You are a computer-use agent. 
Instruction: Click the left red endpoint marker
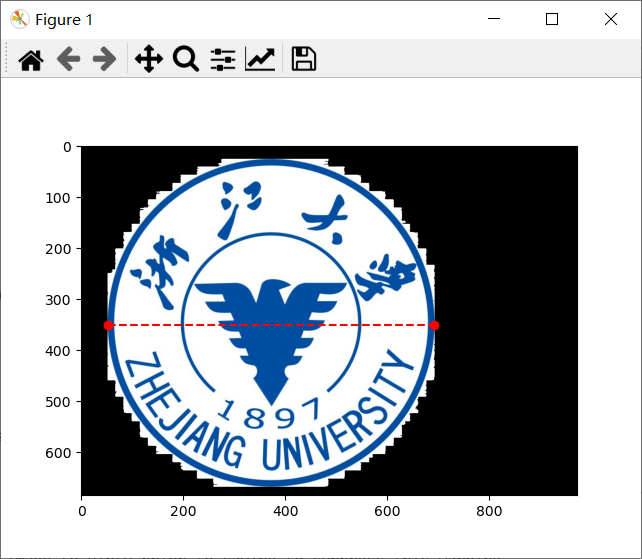108,325
